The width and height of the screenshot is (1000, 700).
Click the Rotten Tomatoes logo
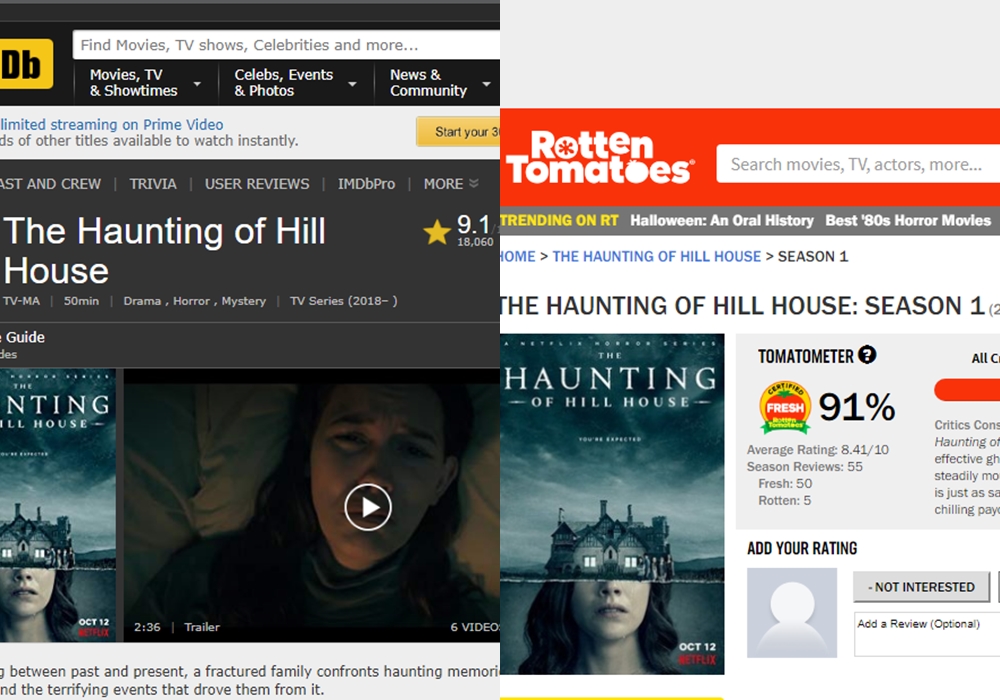point(598,158)
